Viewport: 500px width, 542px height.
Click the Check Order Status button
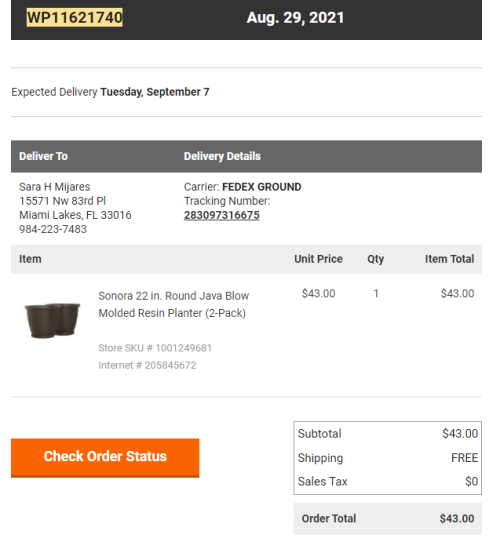[x=105, y=458]
